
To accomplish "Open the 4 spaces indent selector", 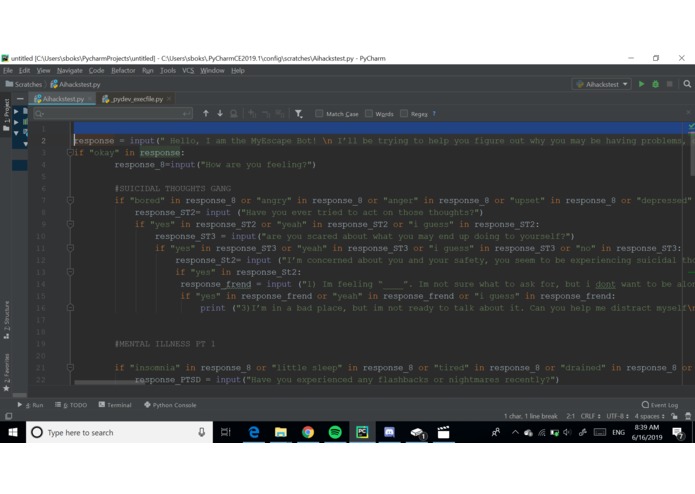I will click(x=650, y=416).
